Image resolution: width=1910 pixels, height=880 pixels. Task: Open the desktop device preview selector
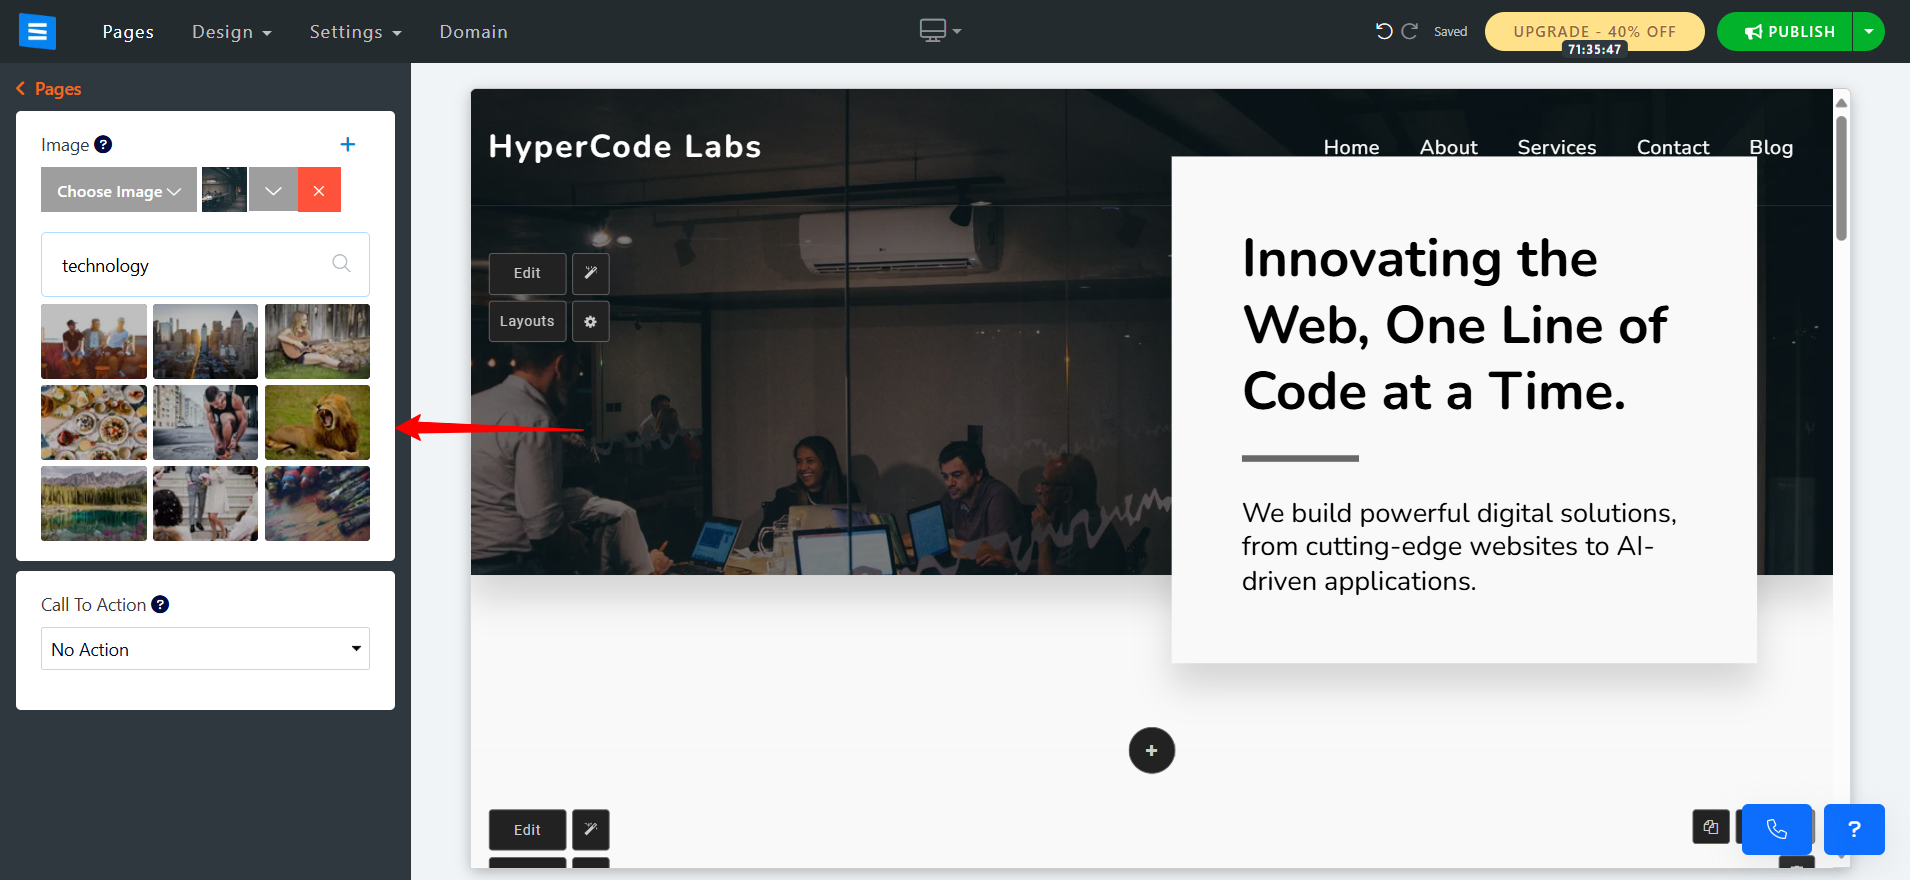coord(940,31)
